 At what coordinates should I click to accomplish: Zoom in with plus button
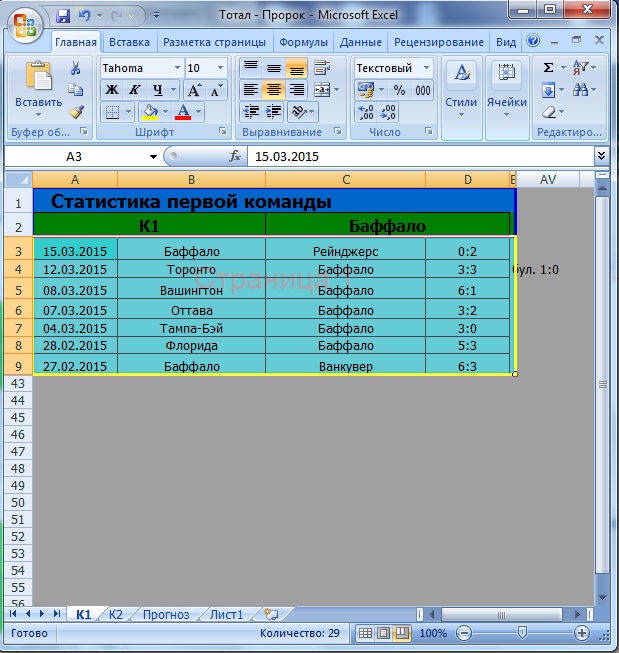click(x=582, y=633)
